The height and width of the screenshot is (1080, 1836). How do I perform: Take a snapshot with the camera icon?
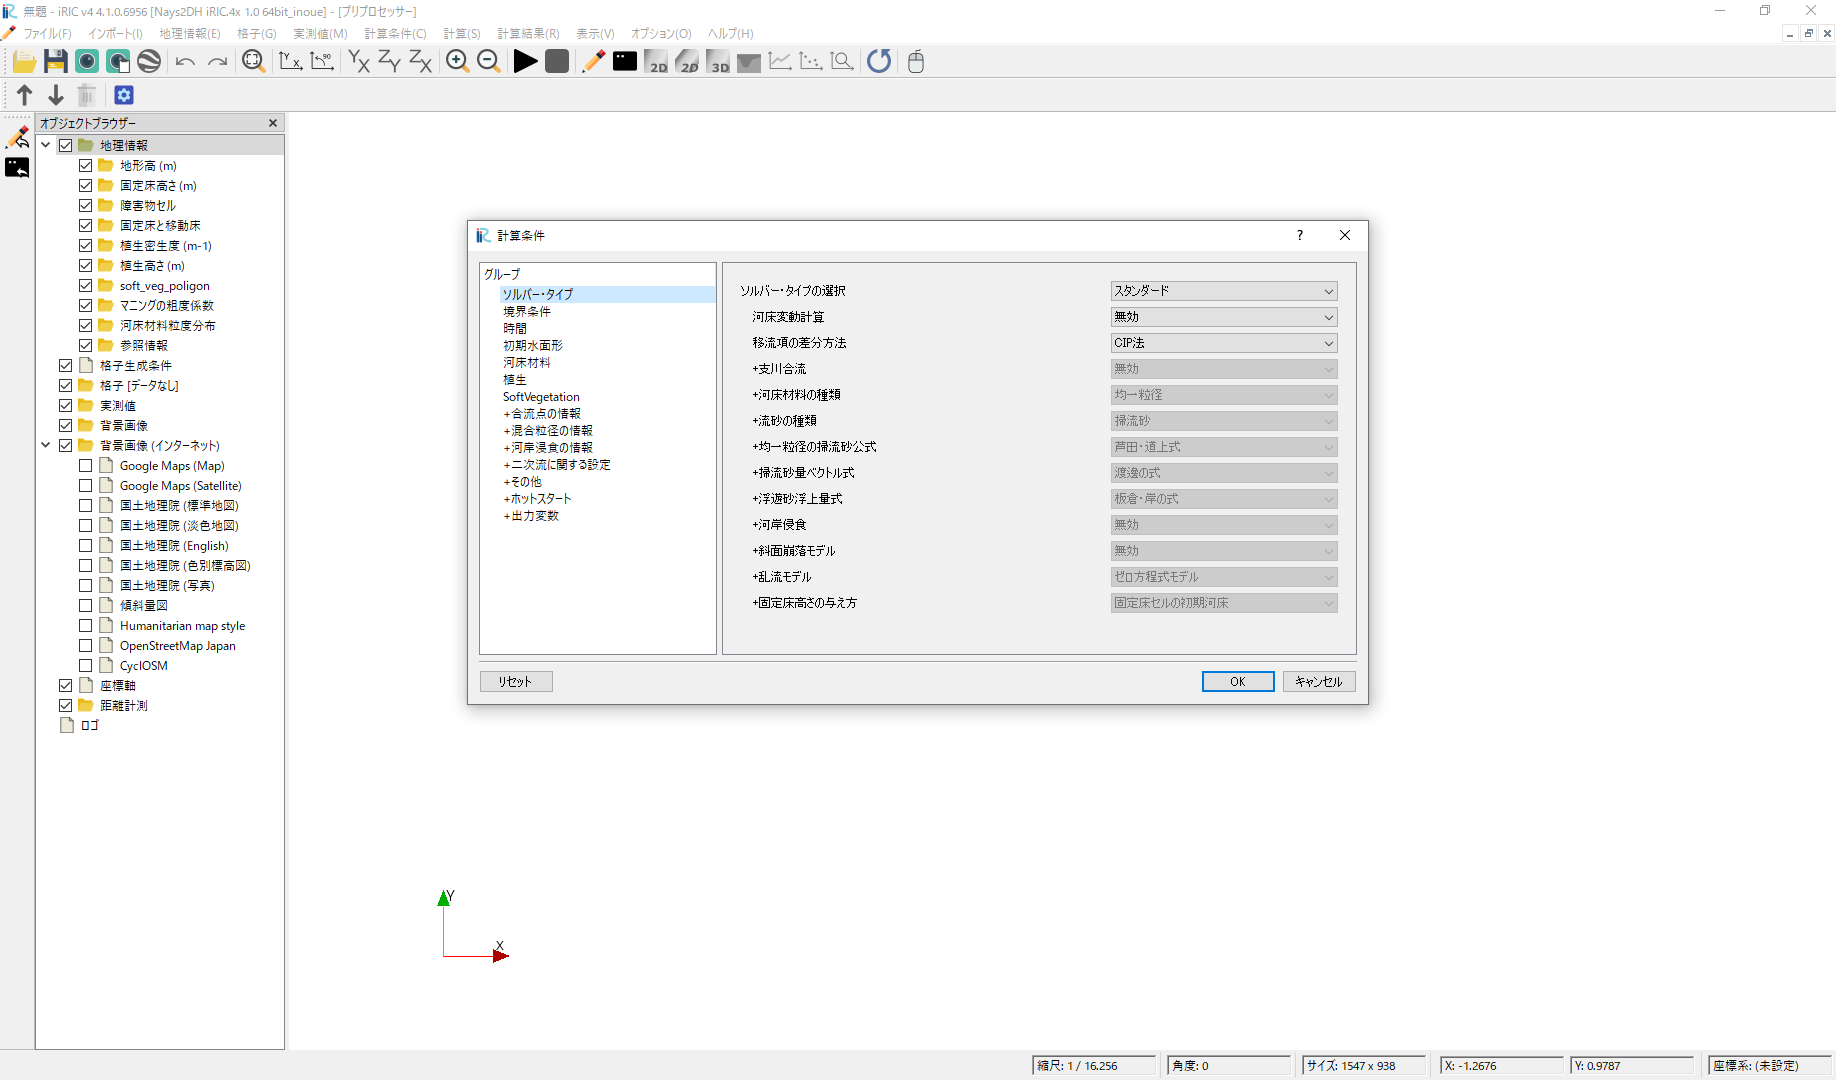click(x=87, y=62)
